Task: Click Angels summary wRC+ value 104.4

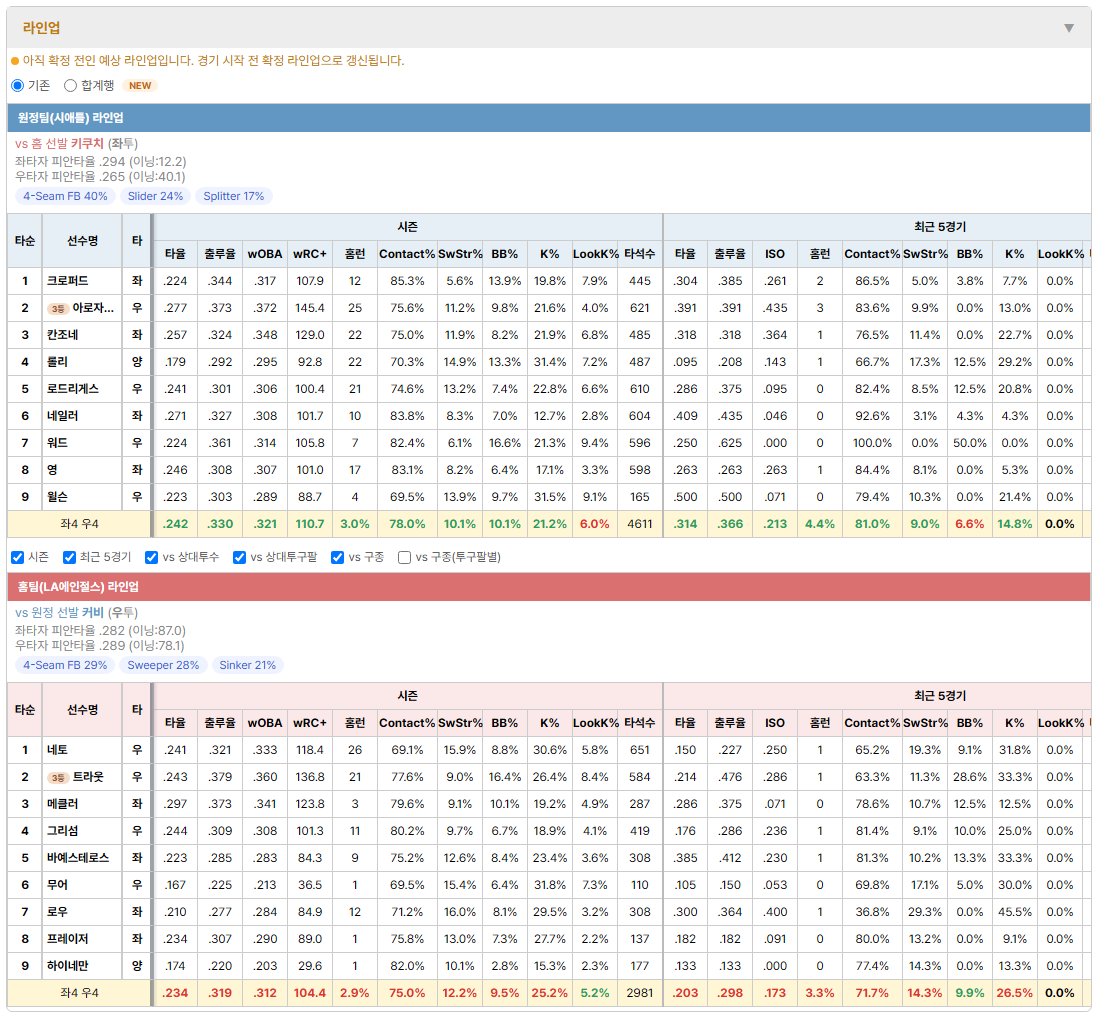Action: (310, 993)
